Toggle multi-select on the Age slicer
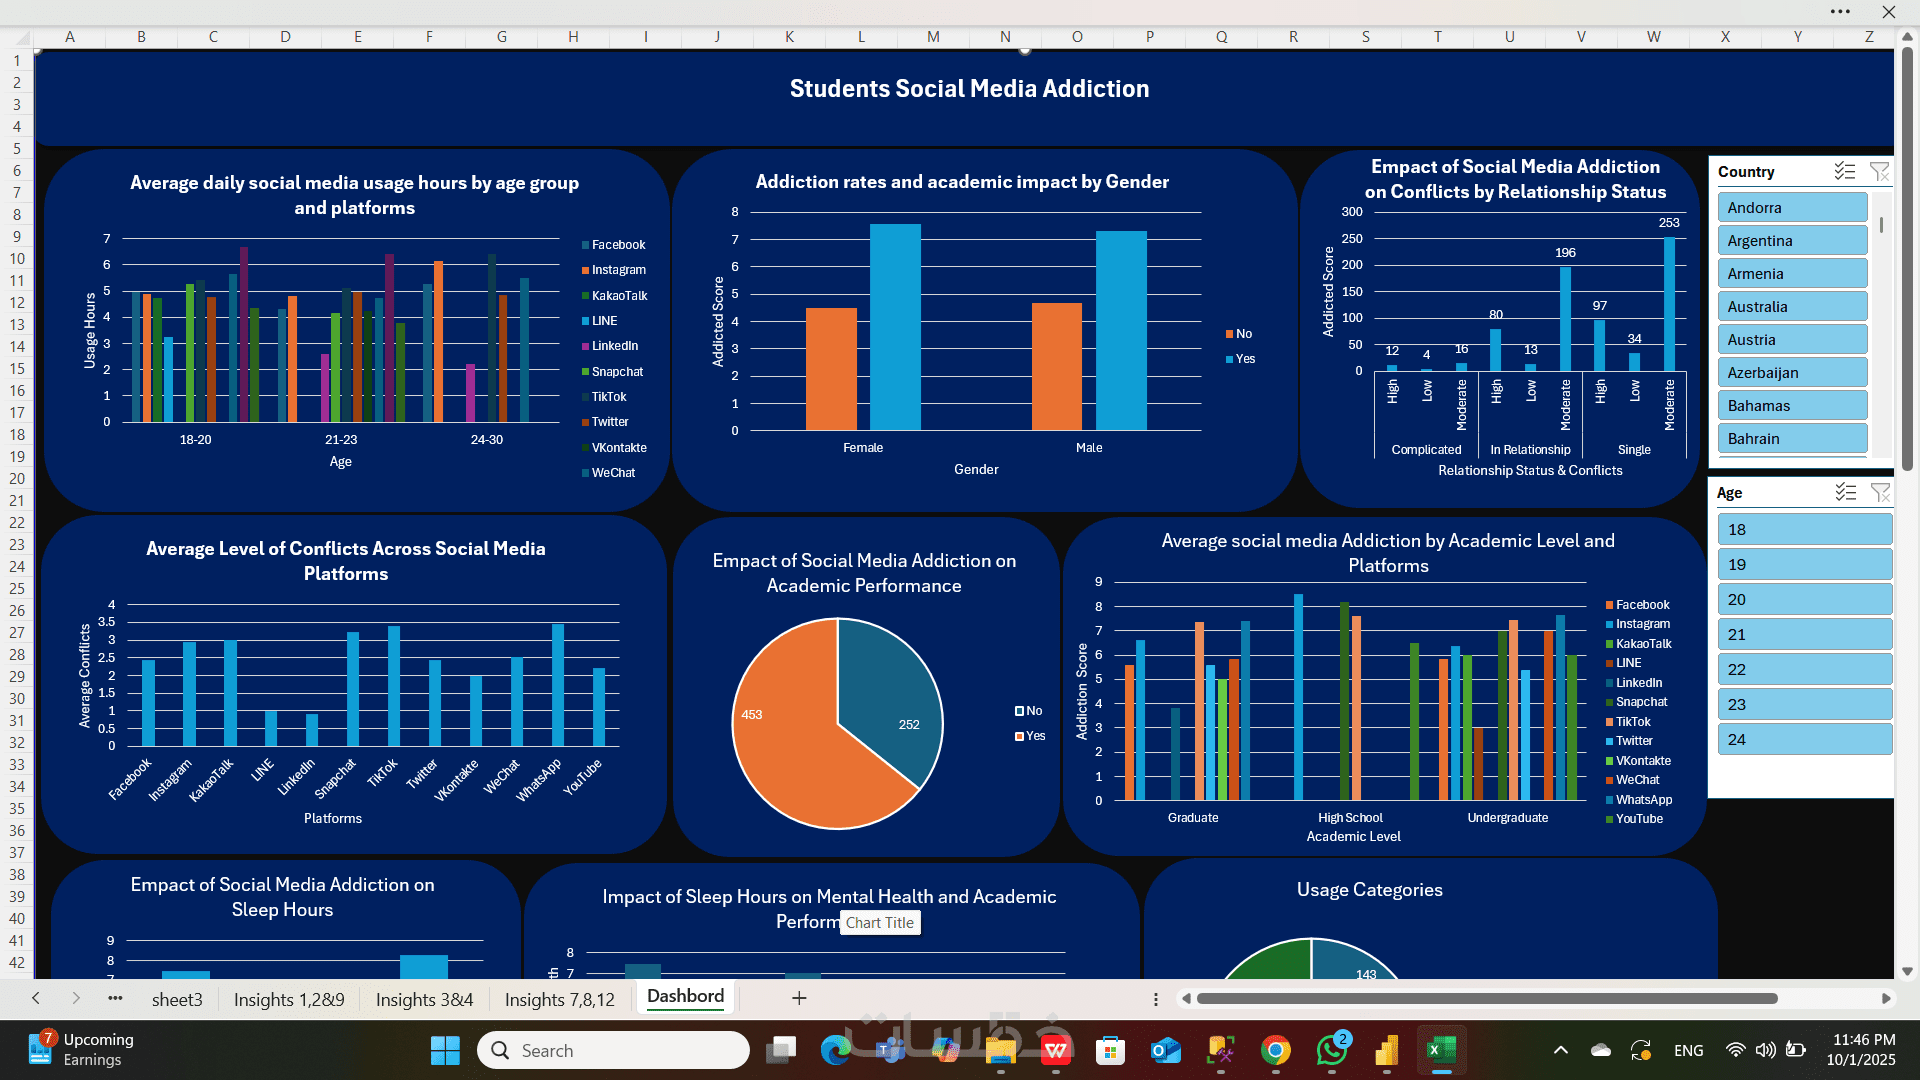This screenshot has width=1920, height=1080. tap(1845, 493)
